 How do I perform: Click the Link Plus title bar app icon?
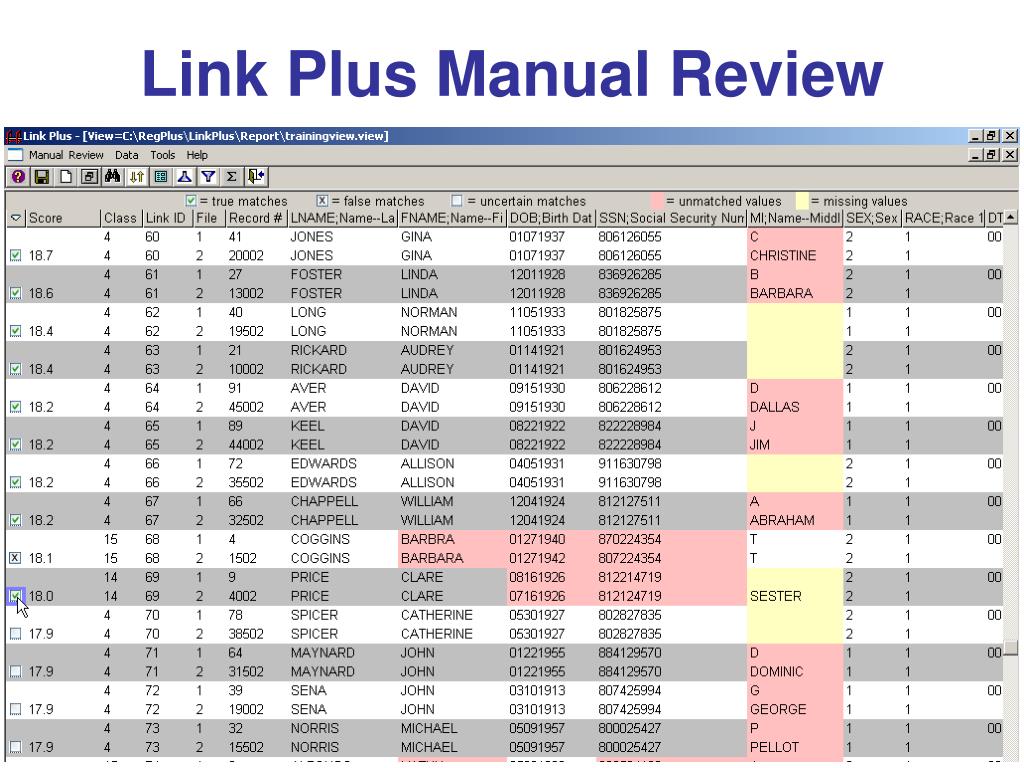pyautogui.click(x=14, y=136)
